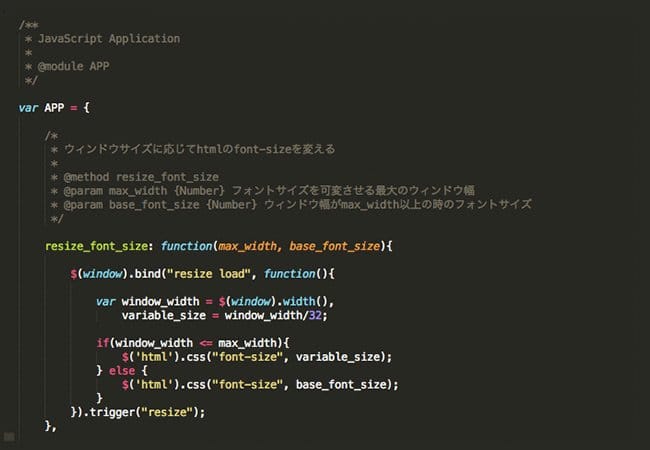
Task: Click 'function' after "resize load"
Action: (x=290, y=274)
